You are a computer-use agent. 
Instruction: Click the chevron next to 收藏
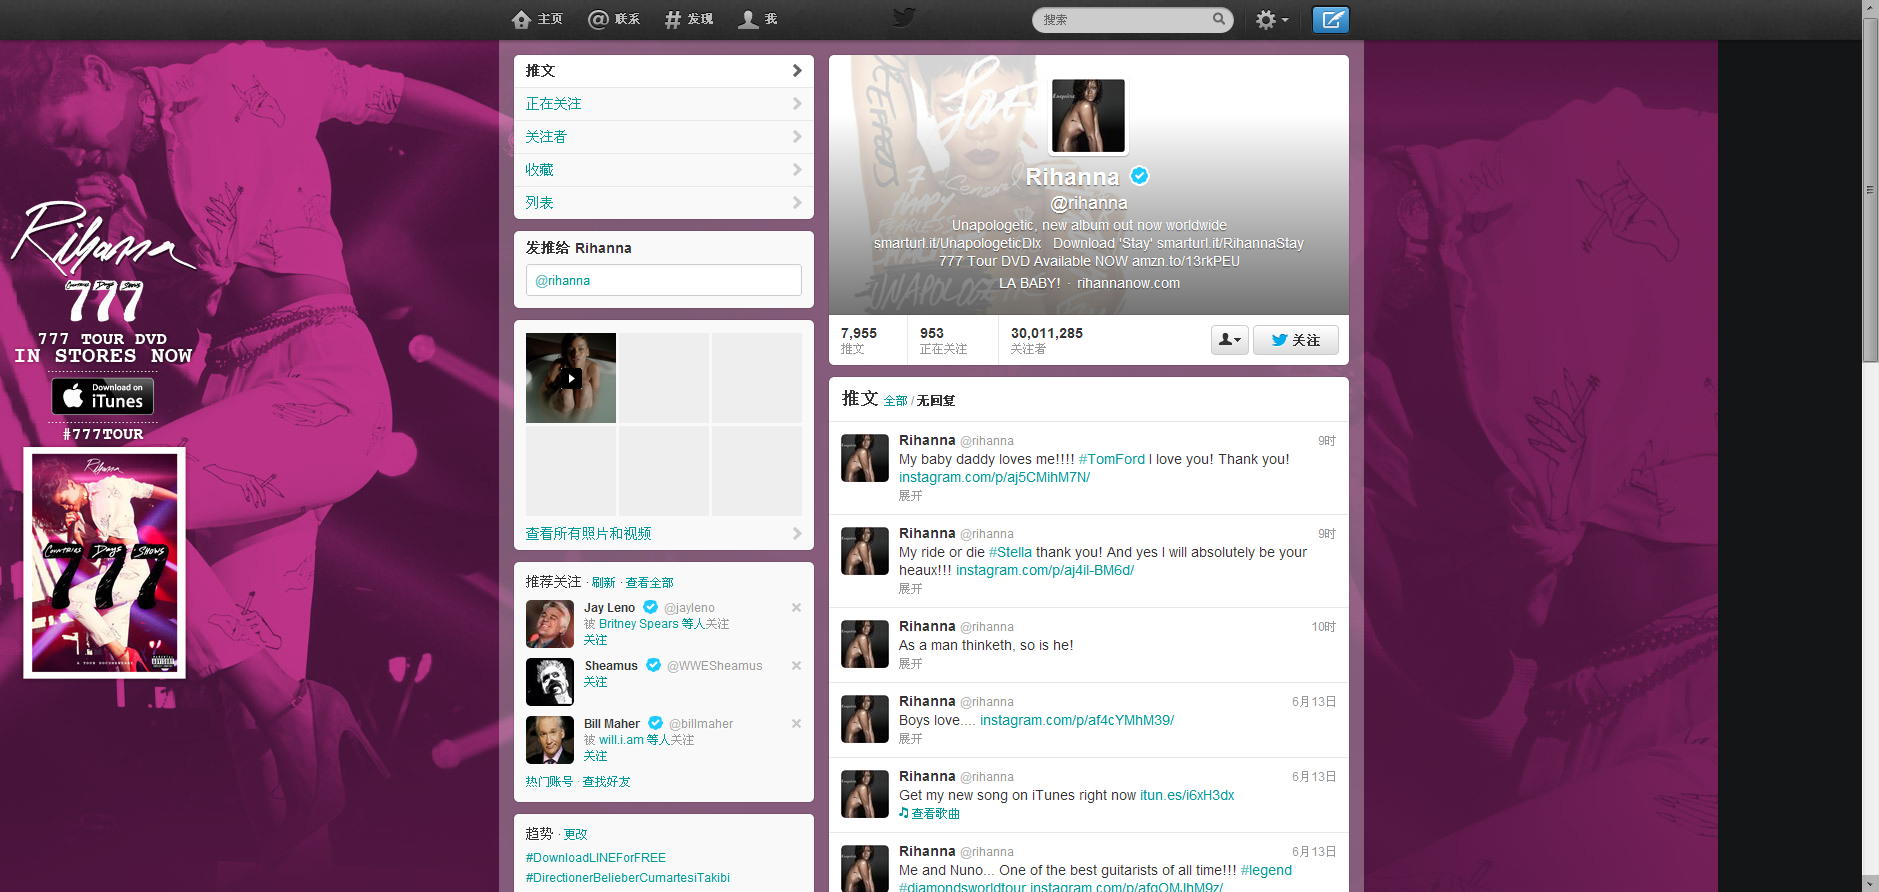tap(797, 170)
